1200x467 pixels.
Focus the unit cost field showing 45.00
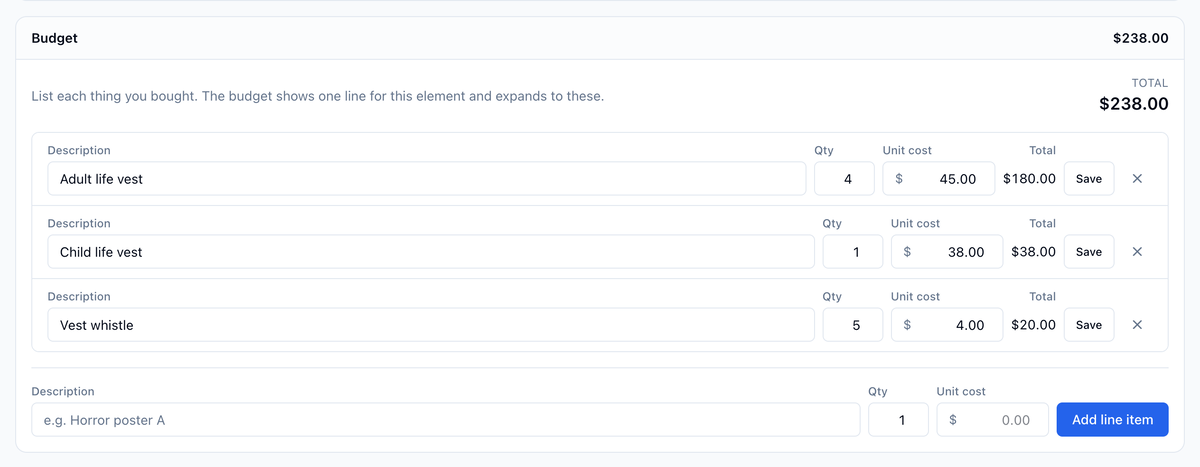(x=938, y=179)
